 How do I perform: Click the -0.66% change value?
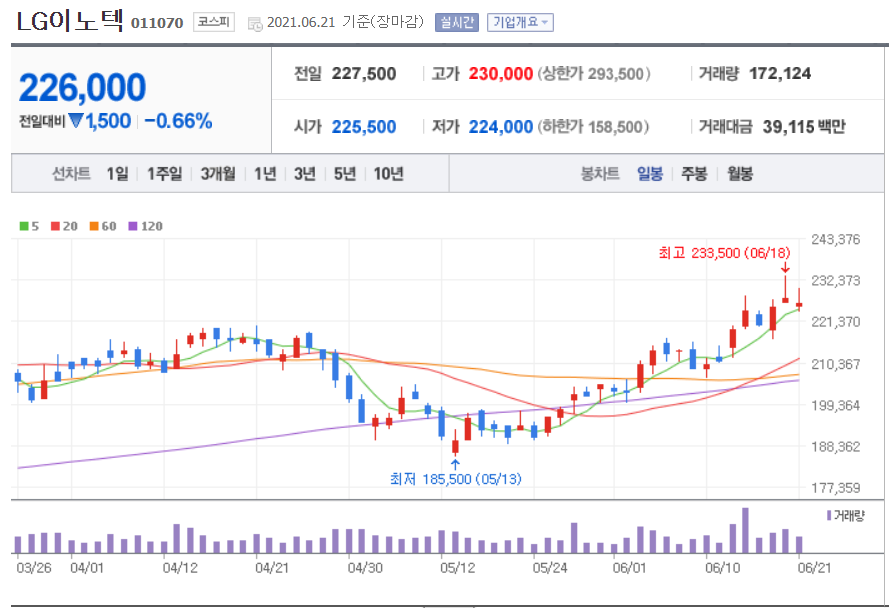pyautogui.click(x=178, y=121)
